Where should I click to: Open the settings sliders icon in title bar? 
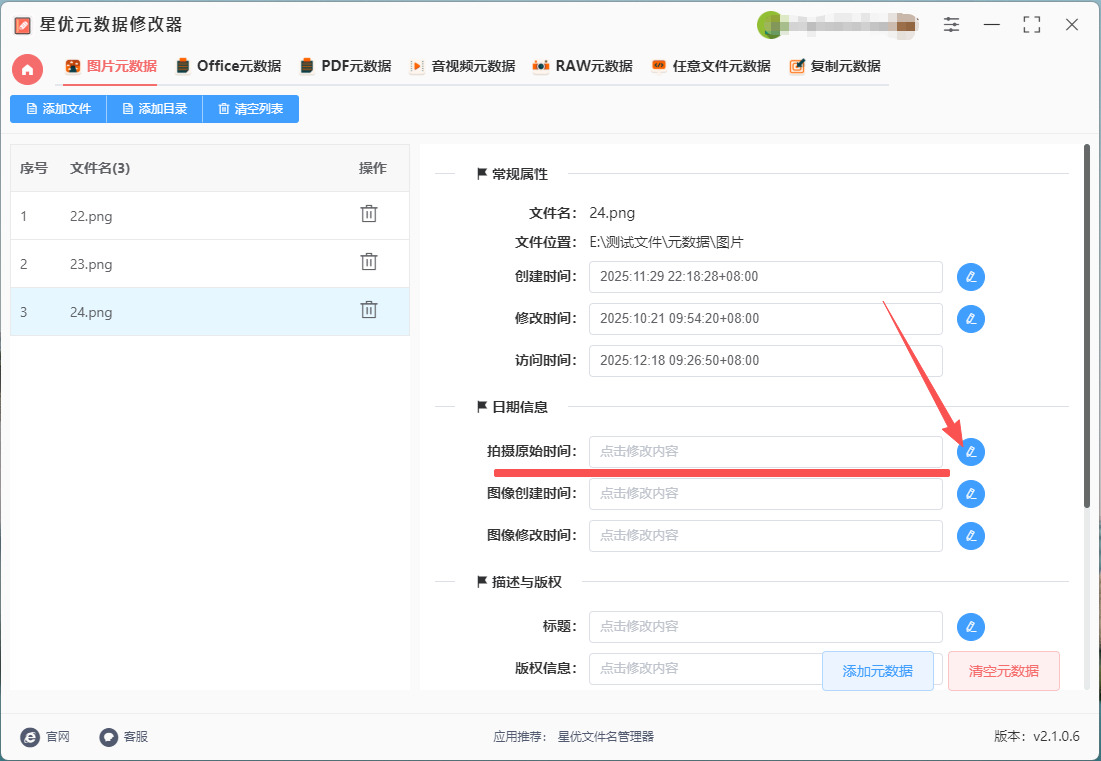951,25
